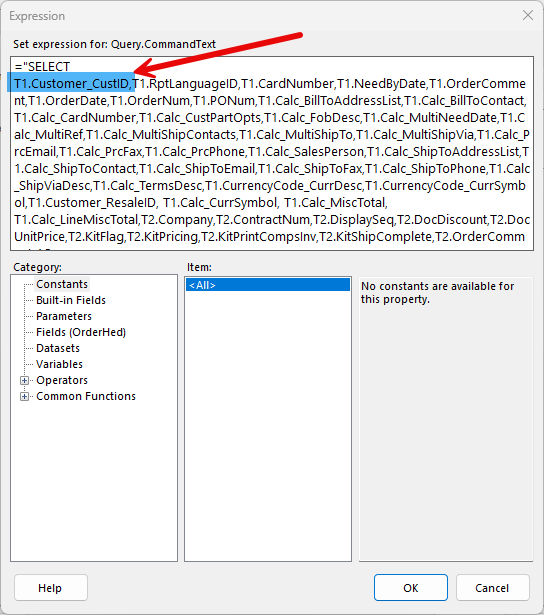Click T1.Customer_ResaleID in the expression
Image resolution: width=544 pixels, height=615 pixels.
(92, 203)
